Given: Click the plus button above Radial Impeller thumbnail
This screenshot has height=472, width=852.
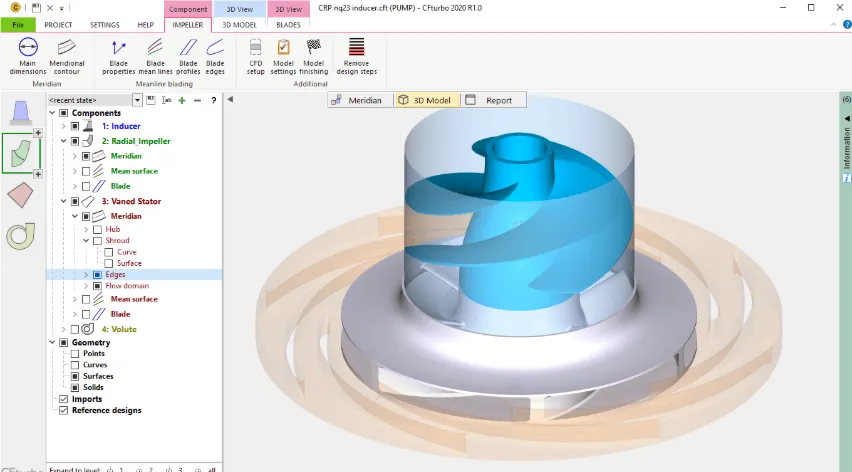Looking at the screenshot, I should [x=38, y=133].
